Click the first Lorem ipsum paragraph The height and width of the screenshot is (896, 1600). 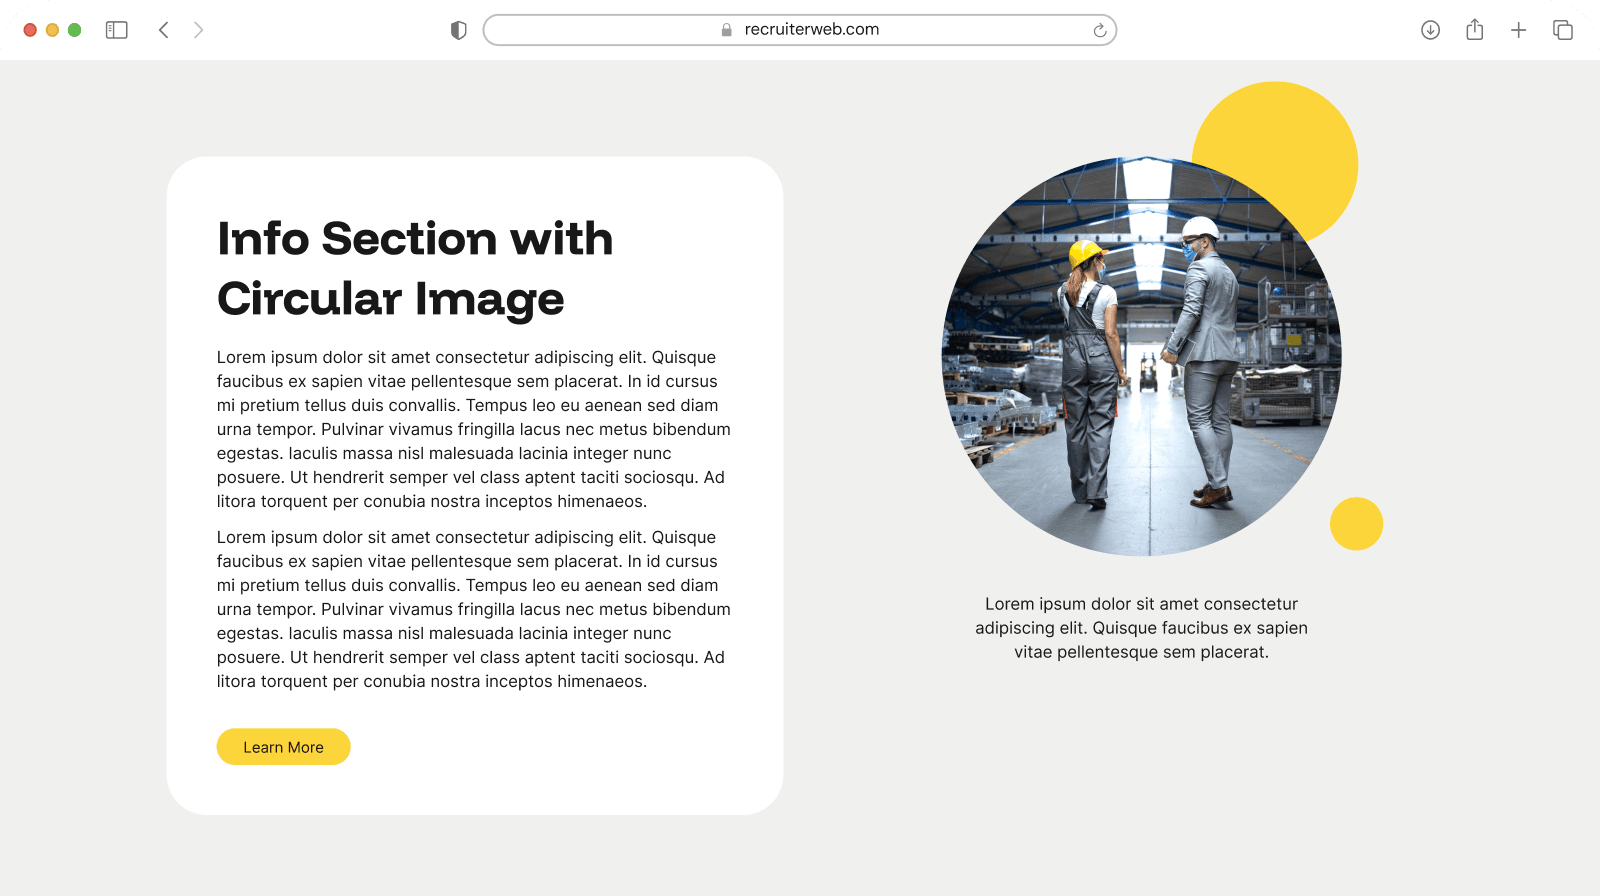click(x=473, y=429)
